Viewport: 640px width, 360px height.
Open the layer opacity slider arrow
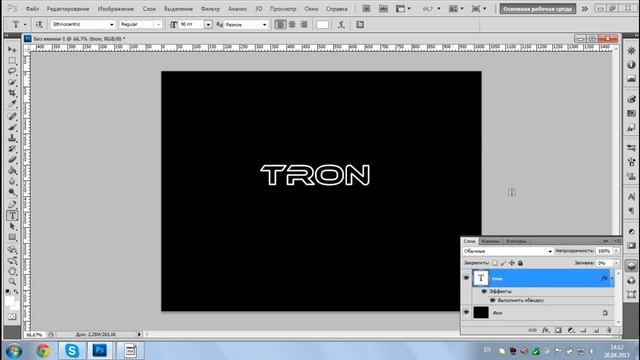click(x=616, y=251)
